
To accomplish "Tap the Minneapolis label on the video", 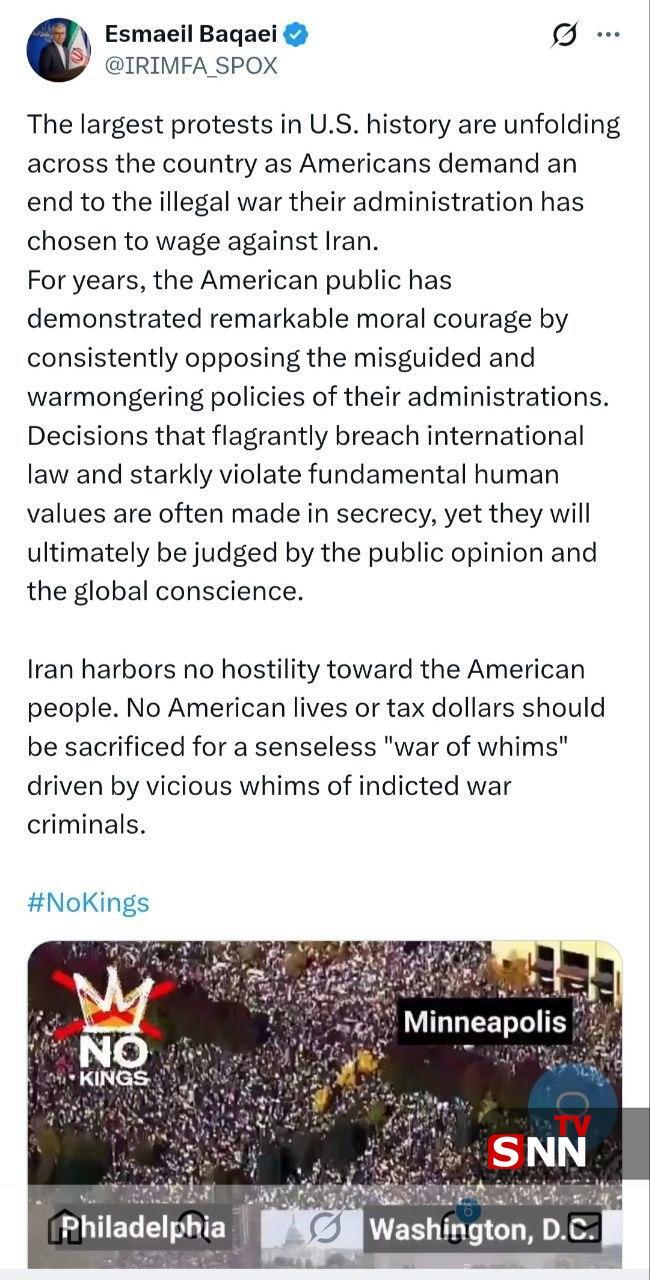I will pyautogui.click(x=485, y=1022).
